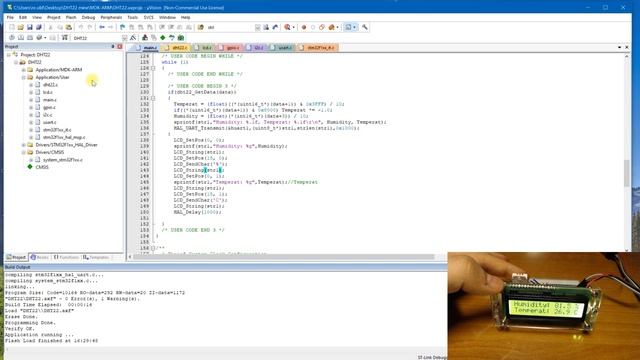Click the Undo arrow icon
The height and width of the screenshot is (360, 640).
pyautogui.click(x=81, y=27)
